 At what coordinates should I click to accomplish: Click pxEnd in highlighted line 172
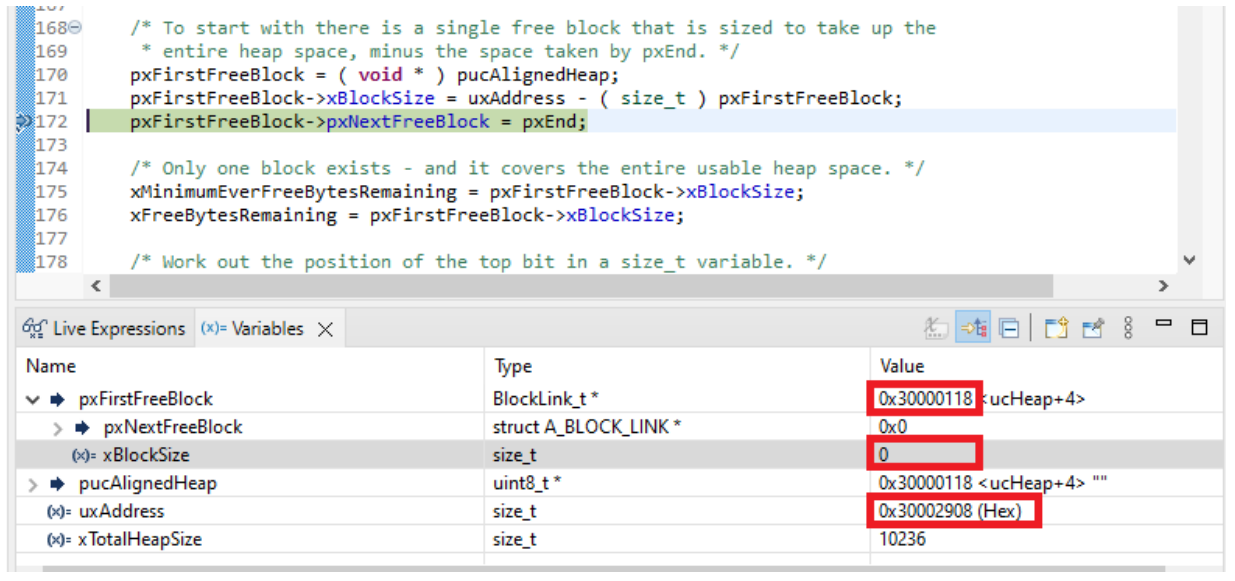coord(549,122)
